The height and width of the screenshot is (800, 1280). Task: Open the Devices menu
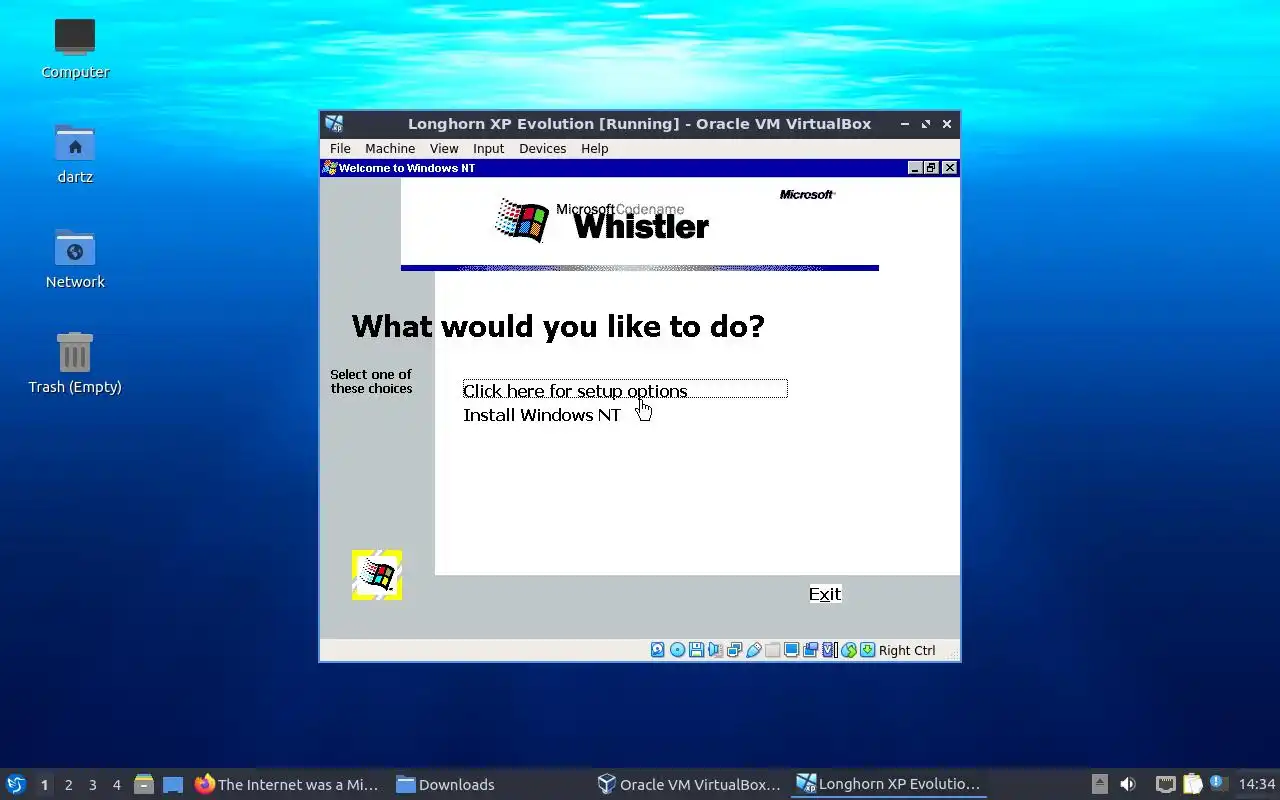pyautogui.click(x=542, y=148)
